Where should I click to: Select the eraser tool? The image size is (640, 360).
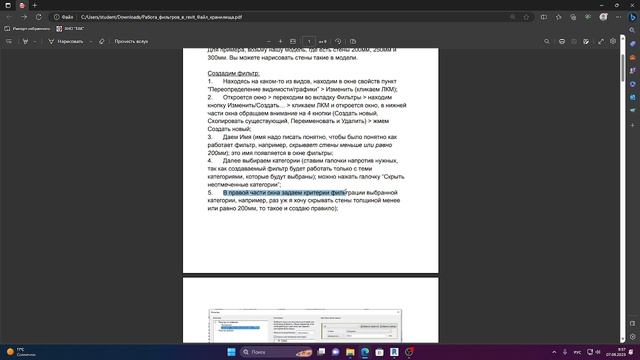(102, 41)
